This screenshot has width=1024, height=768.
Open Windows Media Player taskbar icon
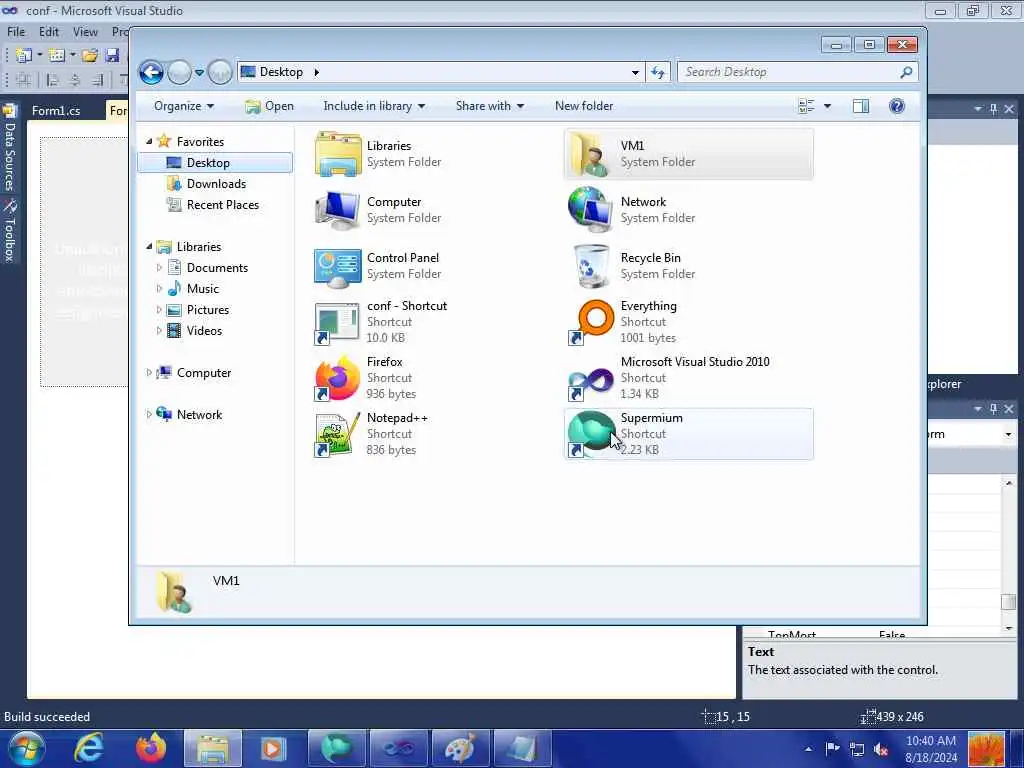click(273, 748)
